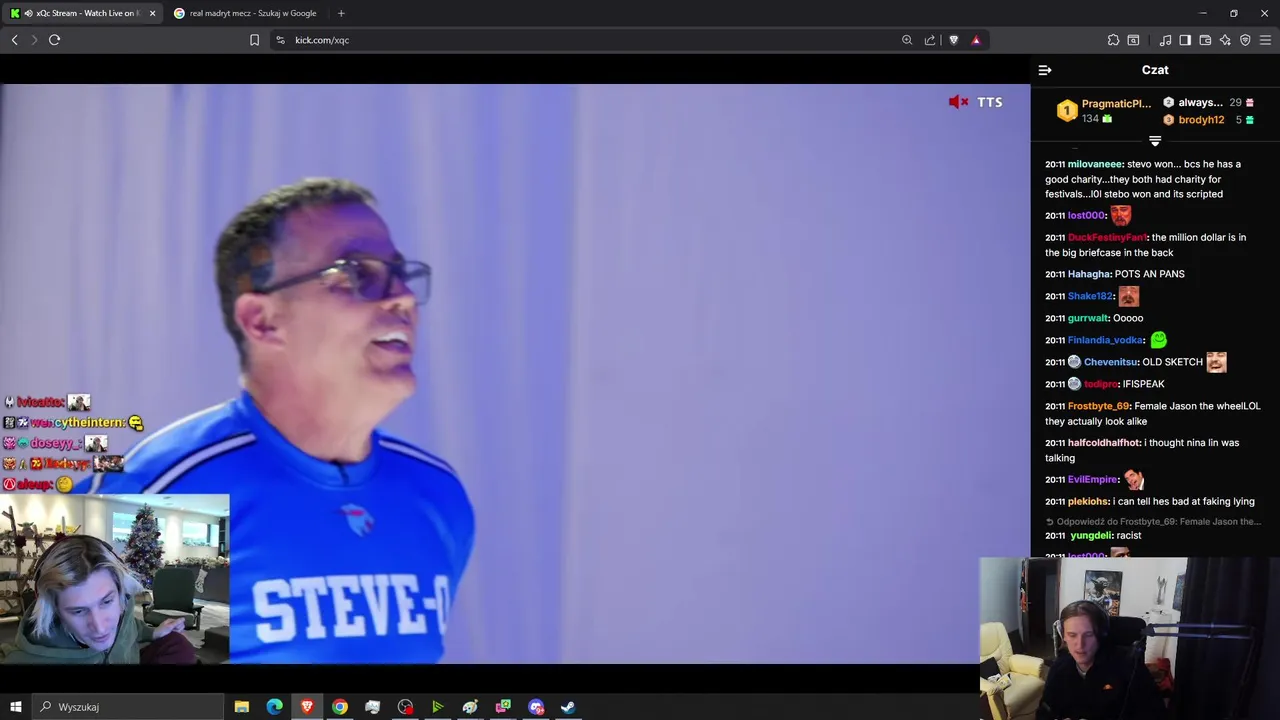
Task: Click username Finlandia_vodka in chat
Action: [x=1106, y=340]
